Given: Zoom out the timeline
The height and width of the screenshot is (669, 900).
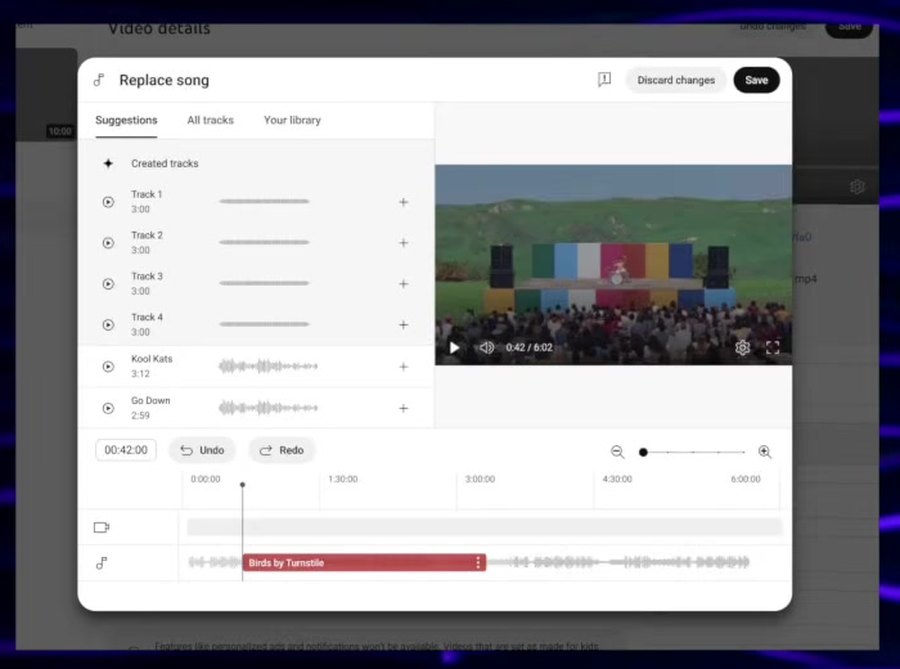Looking at the screenshot, I should [x=617, y=452].
